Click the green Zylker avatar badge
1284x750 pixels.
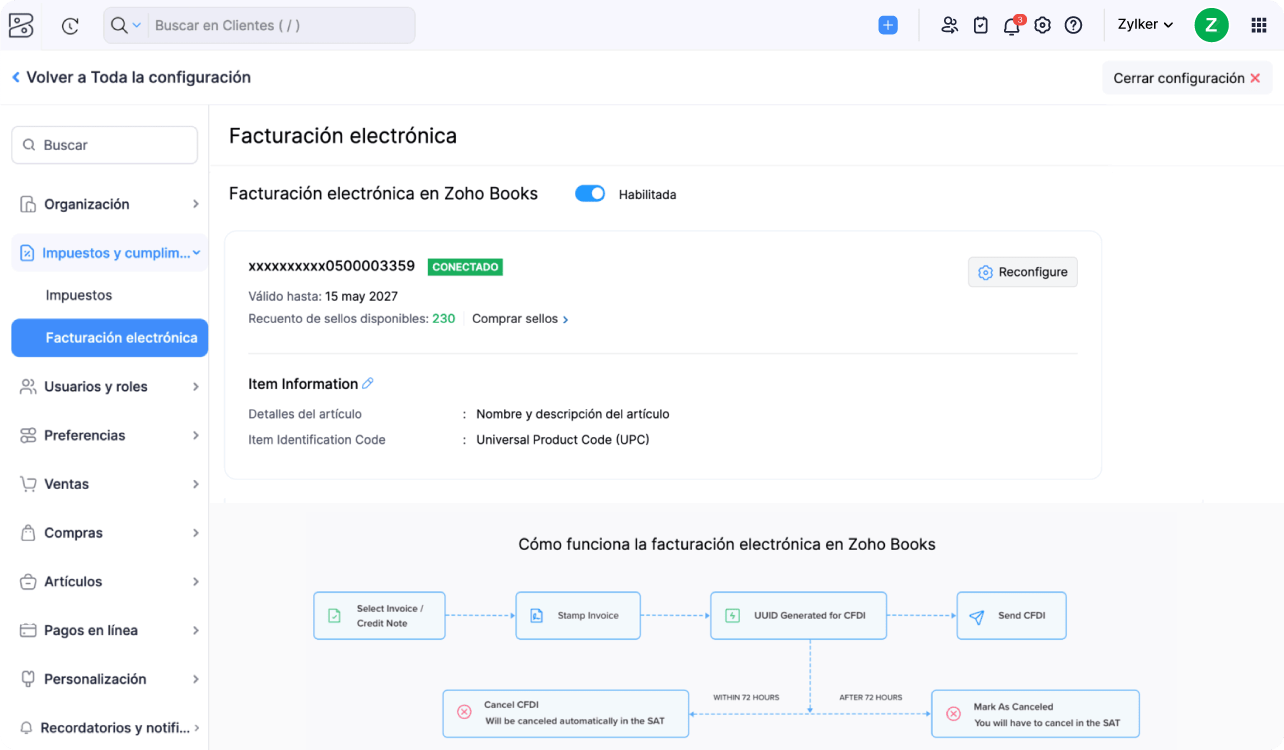click(1211, 24)
